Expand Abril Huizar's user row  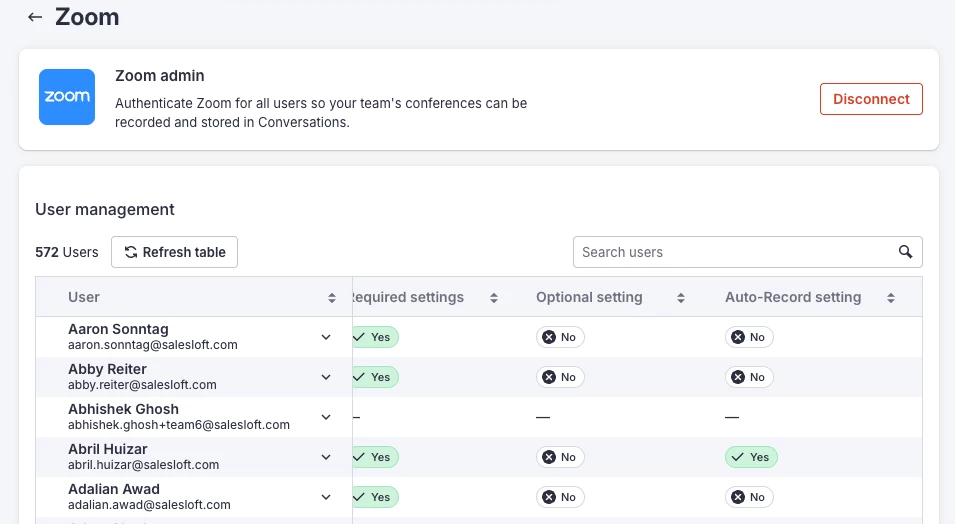(x=326, y=457)
